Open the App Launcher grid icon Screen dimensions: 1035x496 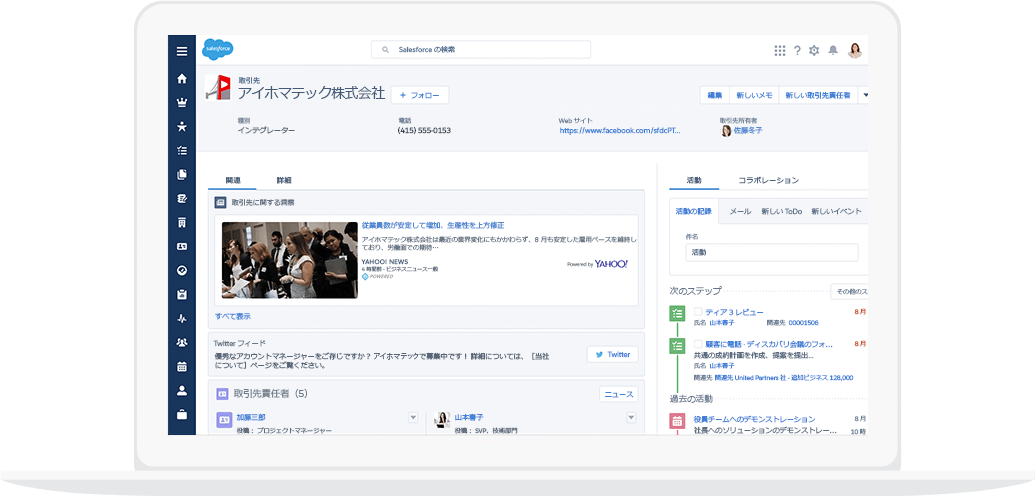pyautogui.click(x=779, y=51)
